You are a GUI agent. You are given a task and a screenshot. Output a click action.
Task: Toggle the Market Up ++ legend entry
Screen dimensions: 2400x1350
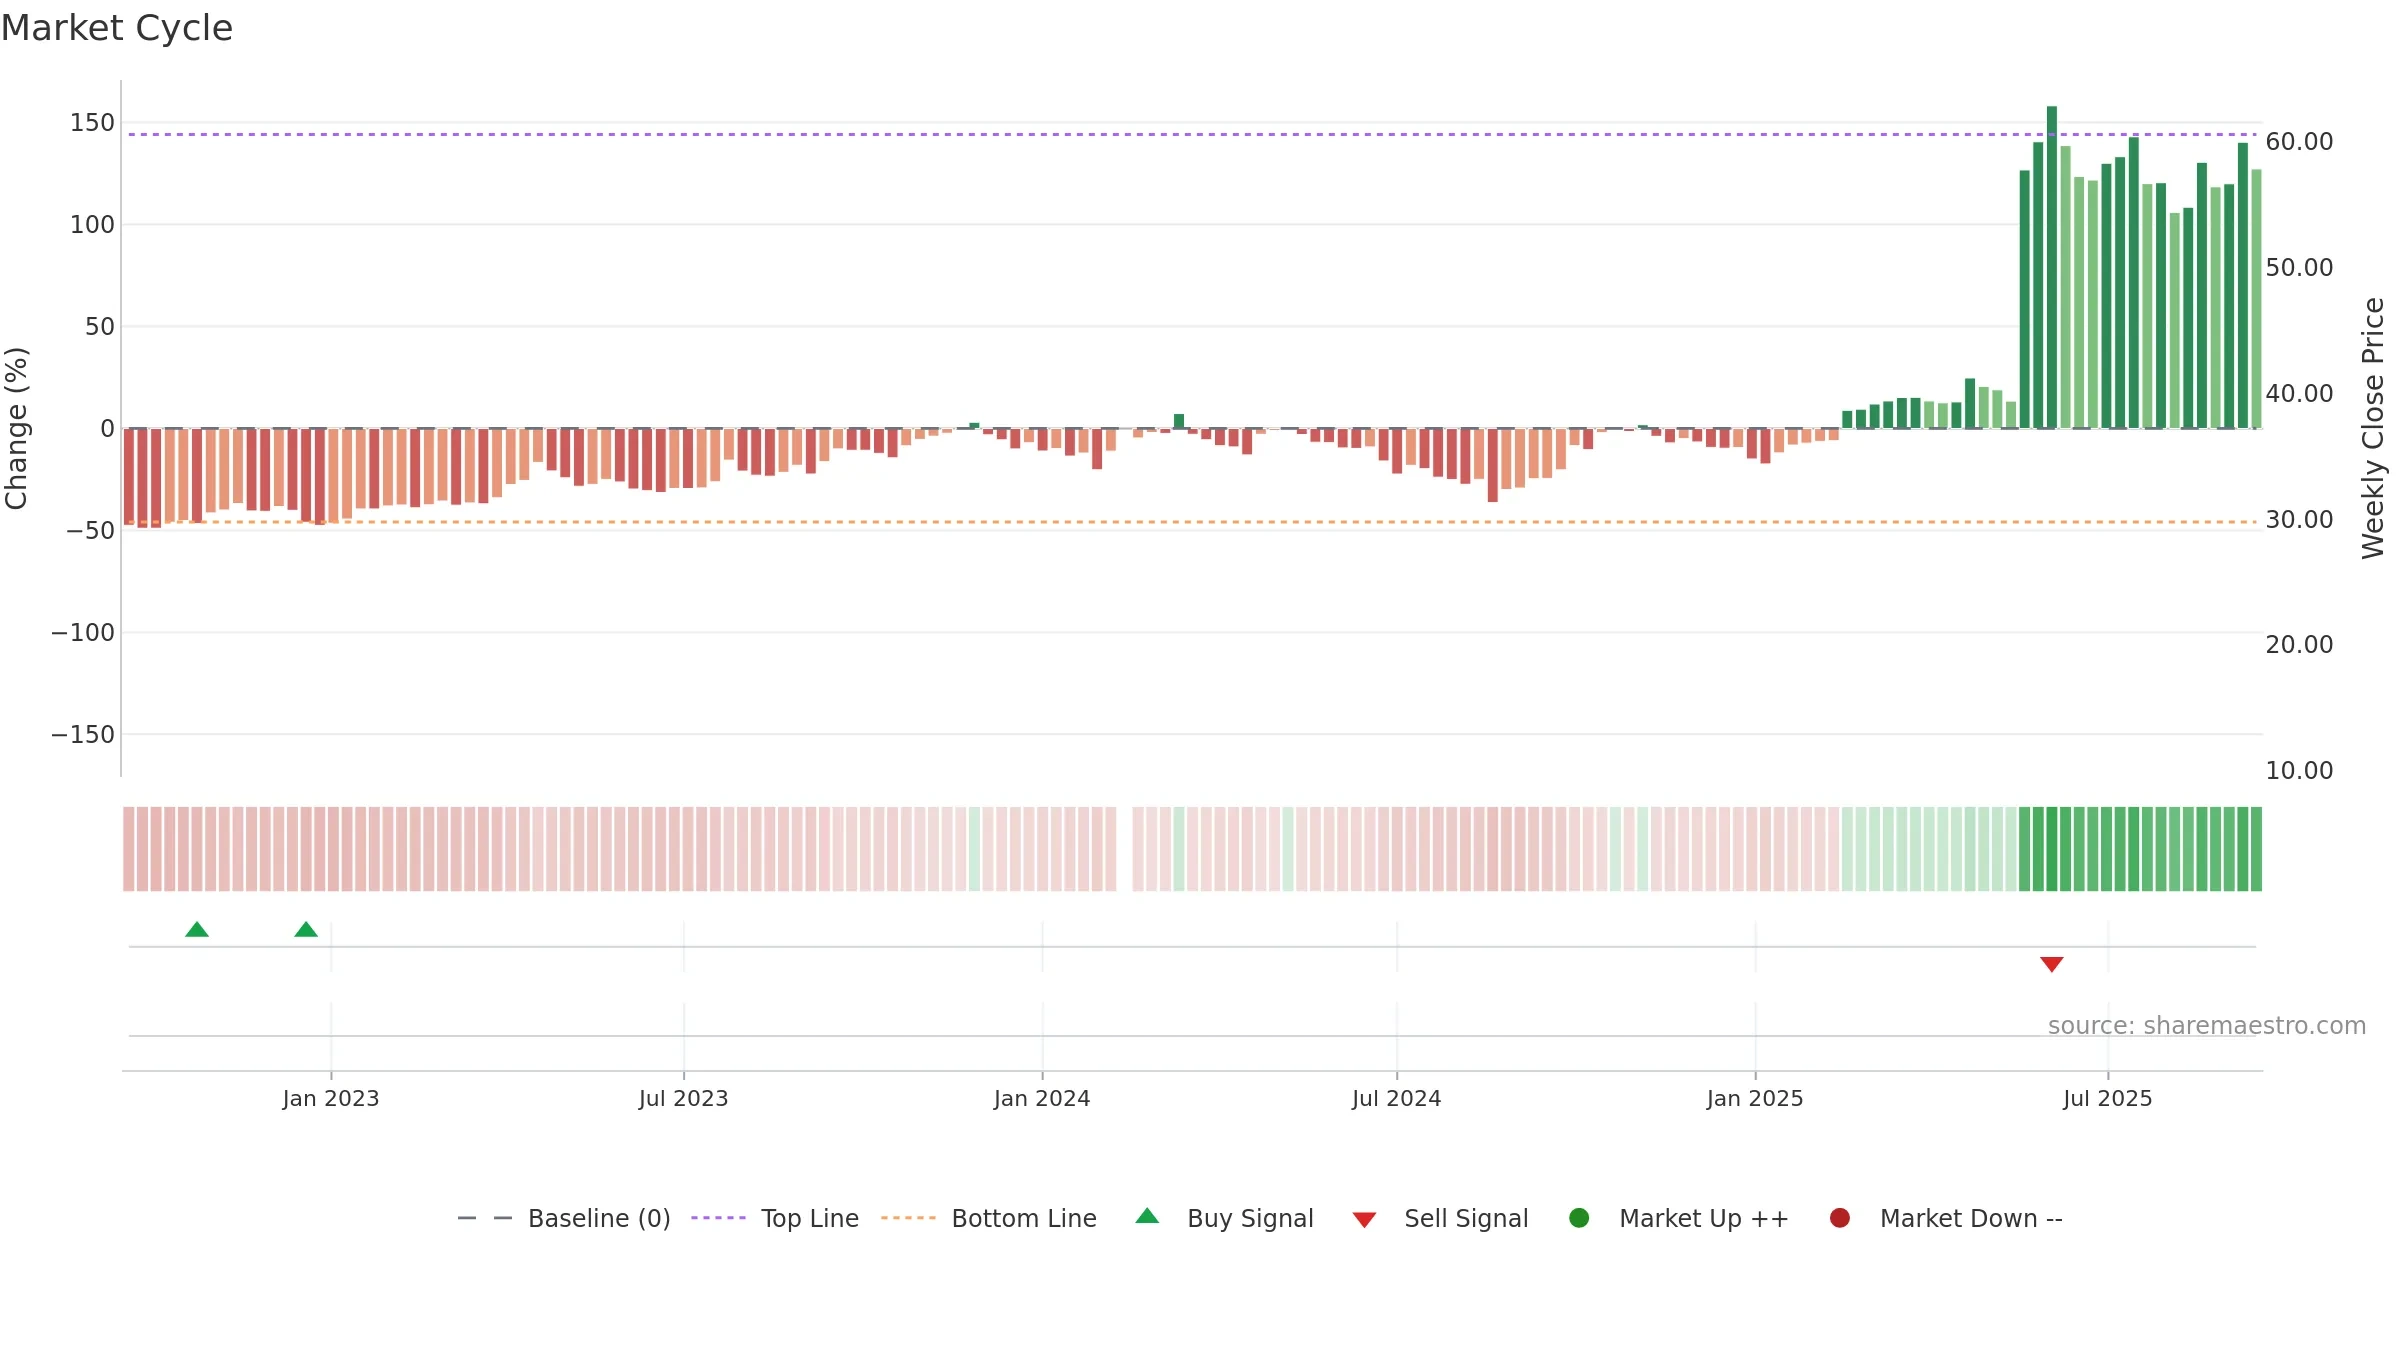point(1679,1218)
